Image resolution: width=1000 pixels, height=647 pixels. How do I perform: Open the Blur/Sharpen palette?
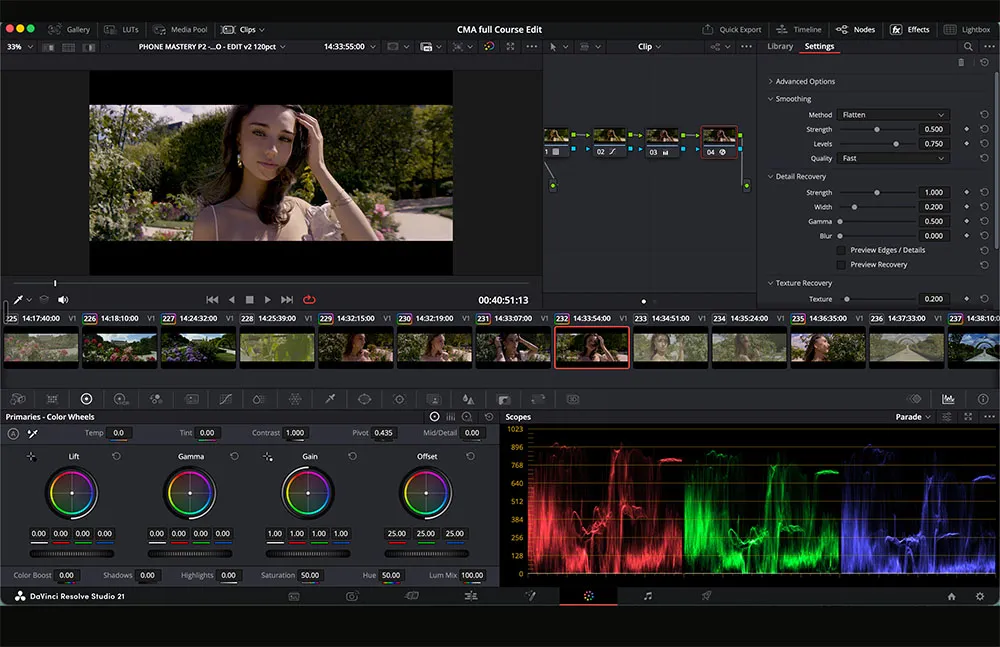(x=468, y=399)
